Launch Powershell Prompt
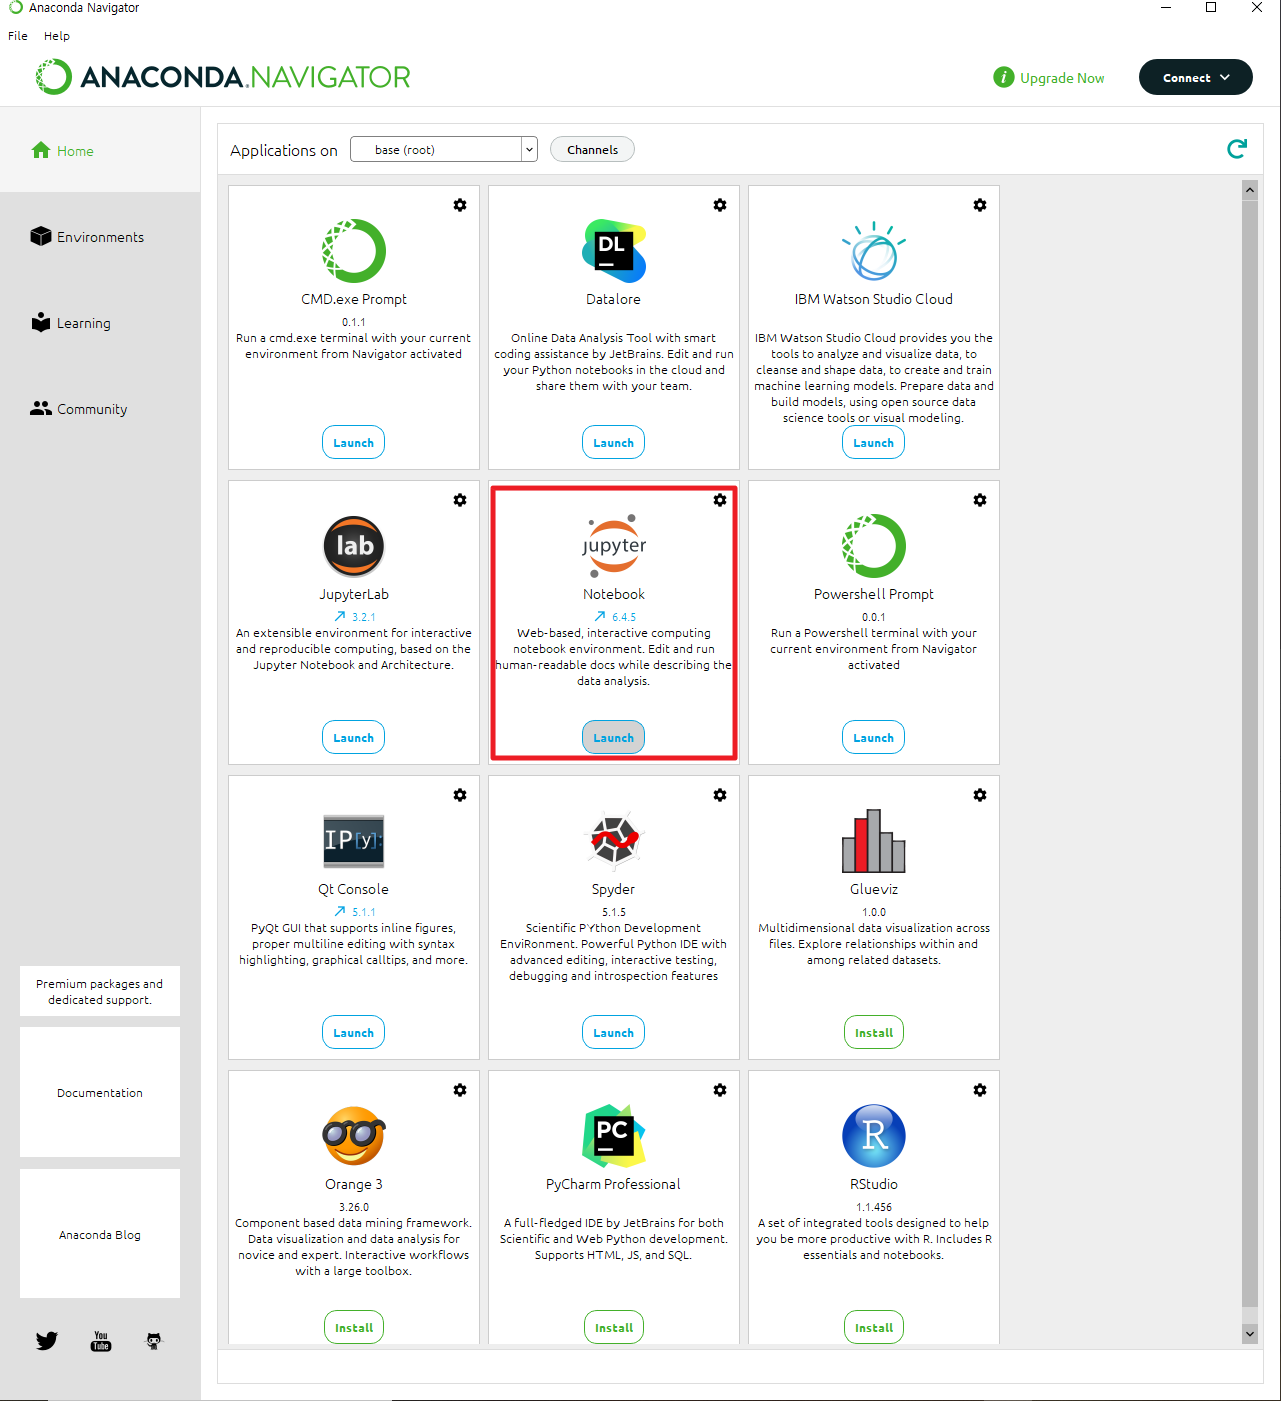This screenshot has width=1281, height=1401. 874,737
